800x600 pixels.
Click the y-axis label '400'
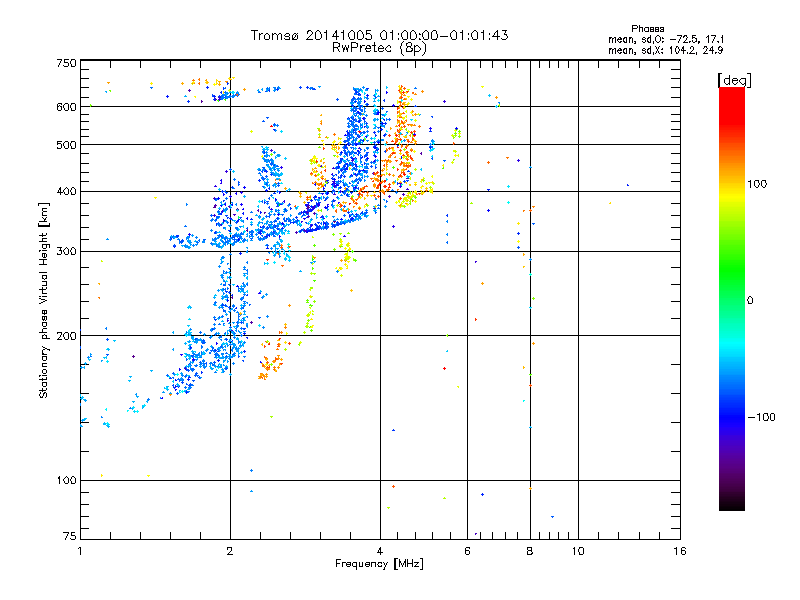pyautogui.click(x=66, y=192)
